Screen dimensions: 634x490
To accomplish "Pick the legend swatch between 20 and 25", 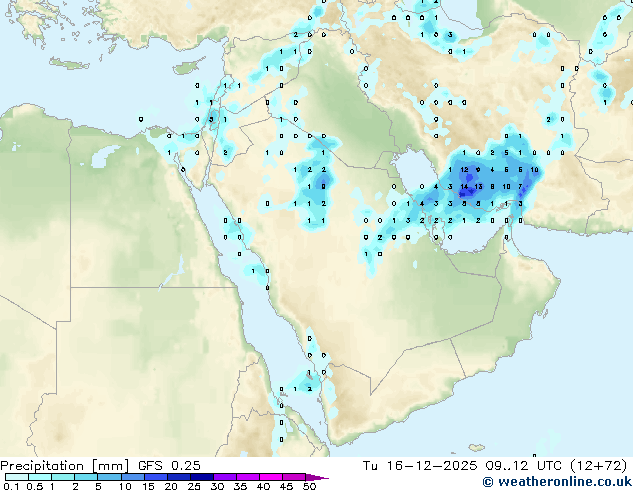I will [x=179, y=477].
